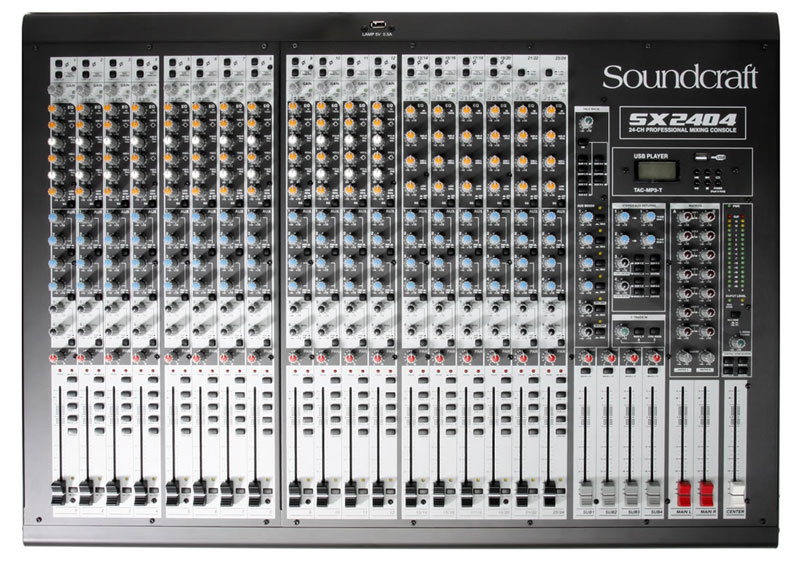Click the 'TAC-MP3-T' label
The image size is (800, 566).
click(x=648, y=190)
